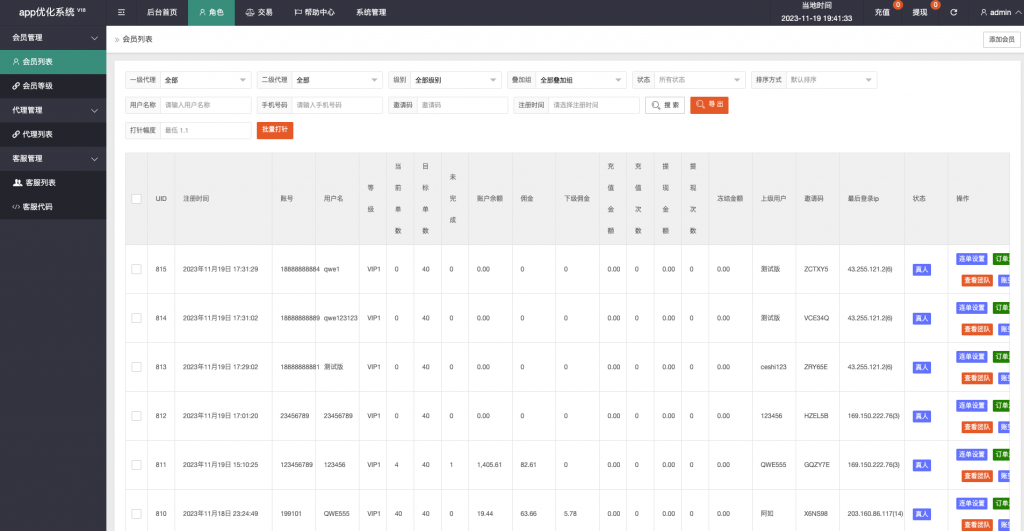1024x531 pixels.
Task: Open the 排序方式 sort dropdown
Action: 831,80
